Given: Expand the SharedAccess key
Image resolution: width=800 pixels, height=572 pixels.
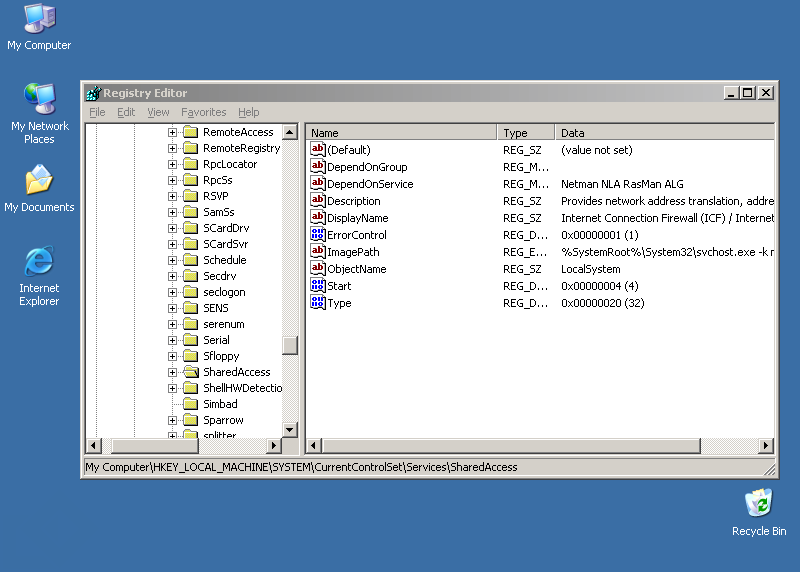Looking at the screenshot, I should coord(172,372).
